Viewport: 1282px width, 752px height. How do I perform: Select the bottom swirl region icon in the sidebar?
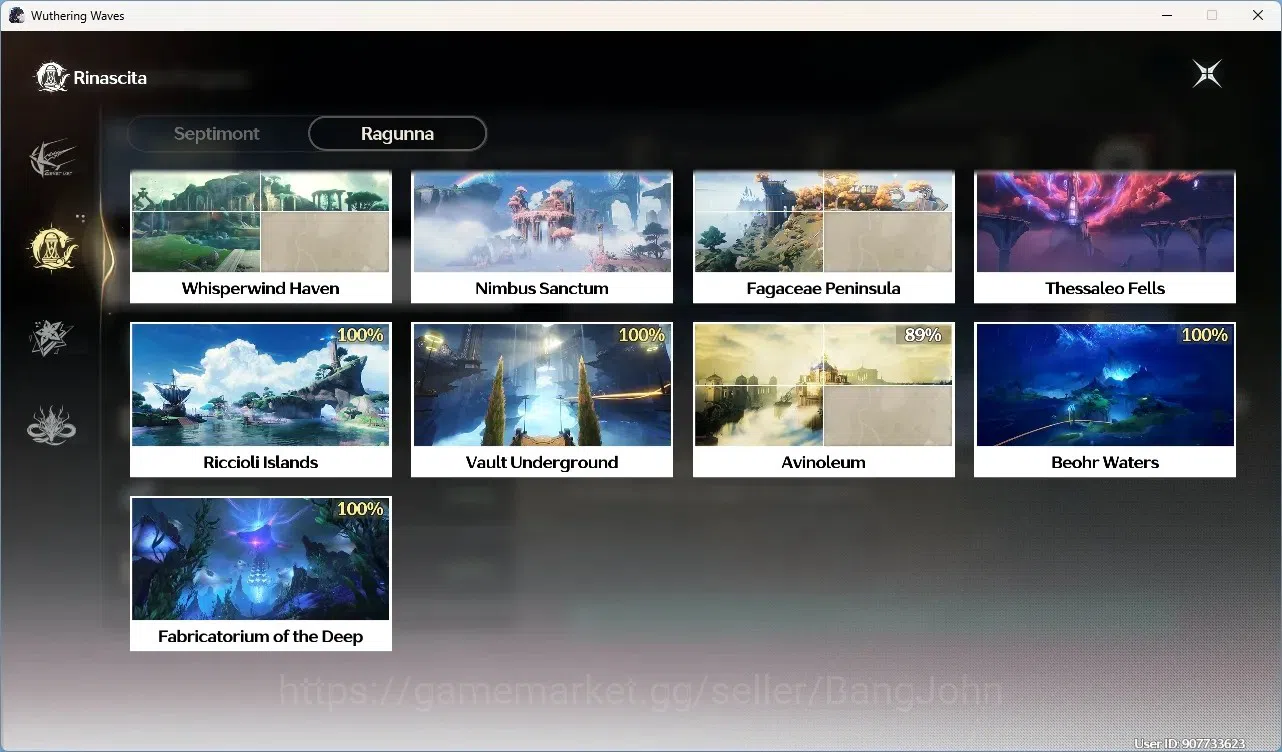(x=52, y=426)
